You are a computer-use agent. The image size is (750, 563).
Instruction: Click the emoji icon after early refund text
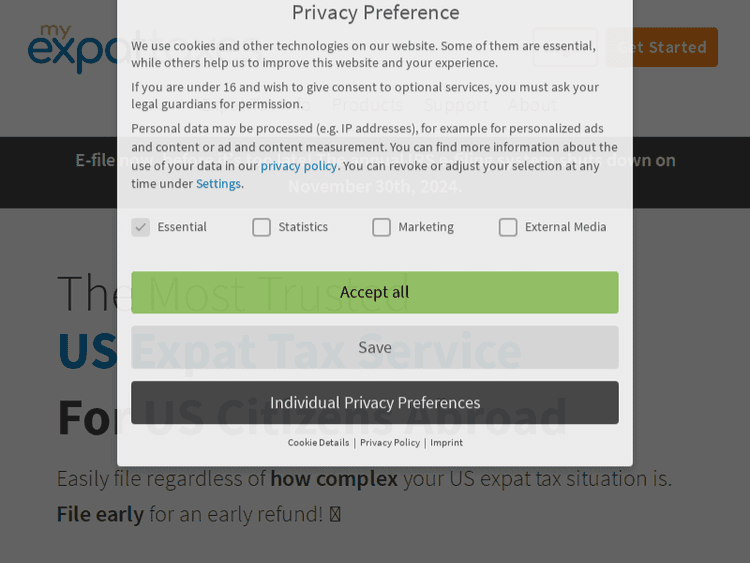coord(335,515)
